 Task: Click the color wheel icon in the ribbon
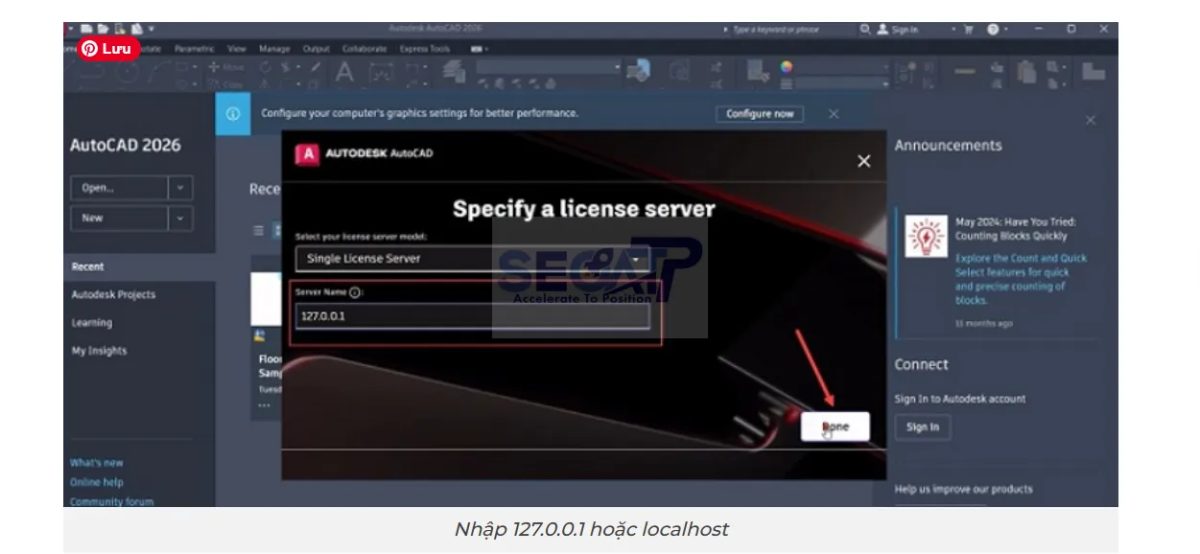pyautogui.click(x=786, y=67)
